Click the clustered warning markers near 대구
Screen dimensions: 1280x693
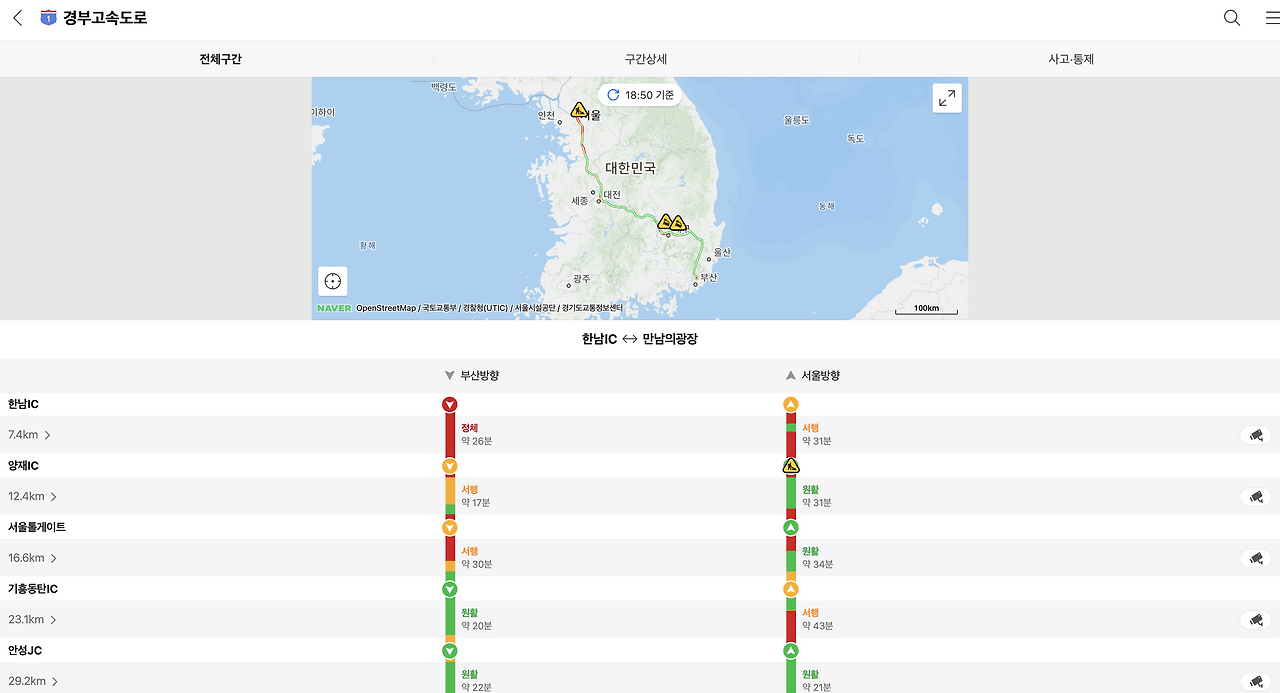671,223
